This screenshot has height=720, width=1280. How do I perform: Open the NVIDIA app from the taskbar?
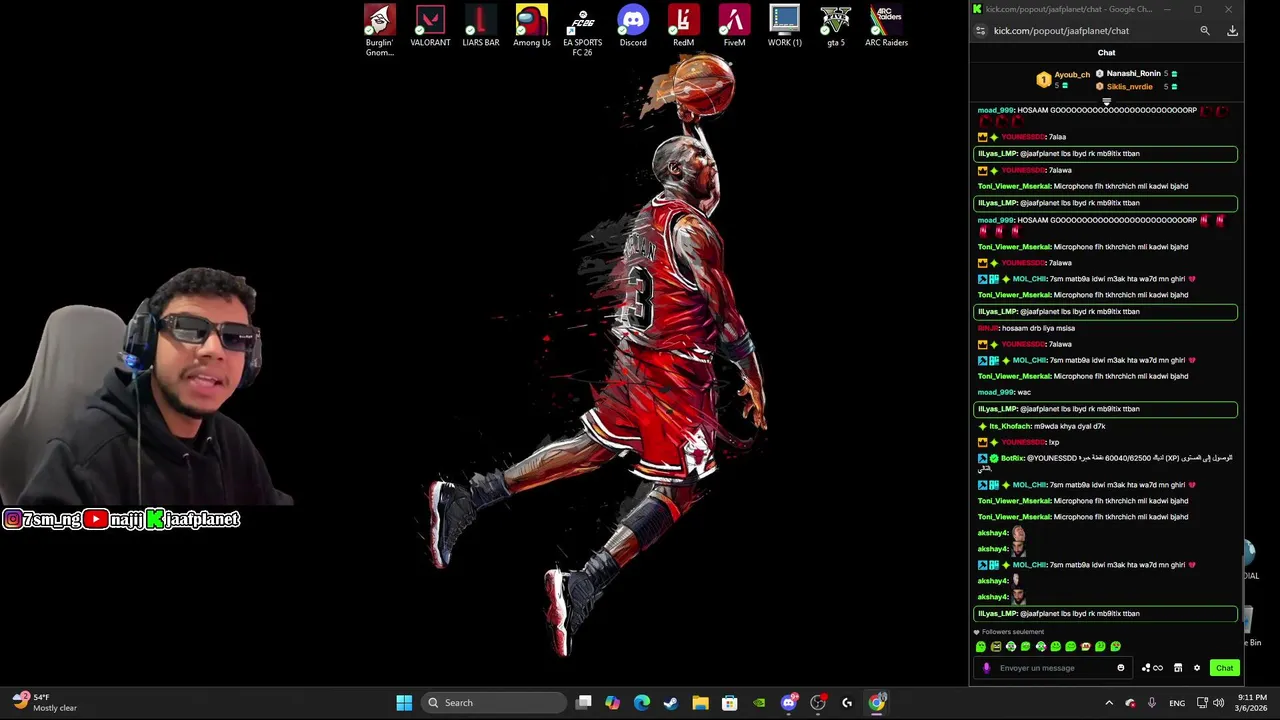(x=759, y=703)
